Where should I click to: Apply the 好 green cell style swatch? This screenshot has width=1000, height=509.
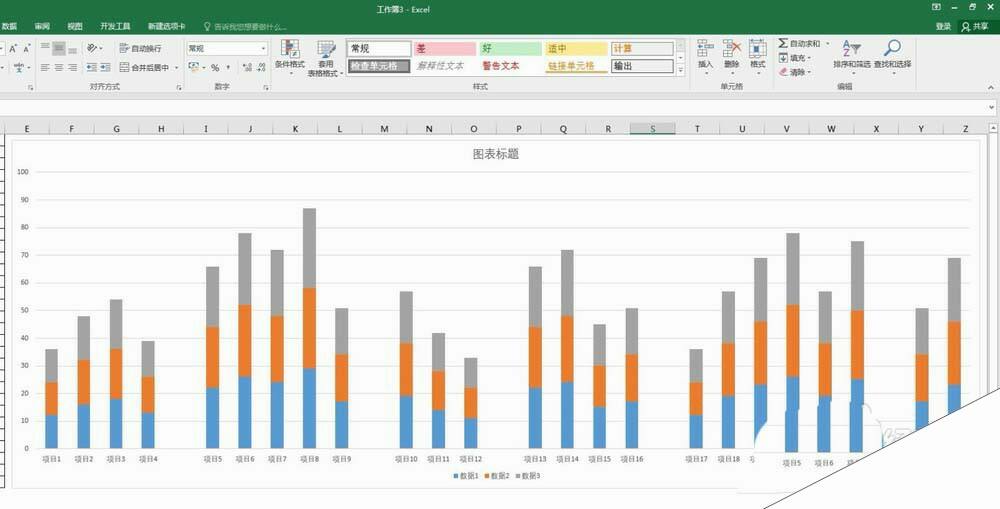point(510,48)
